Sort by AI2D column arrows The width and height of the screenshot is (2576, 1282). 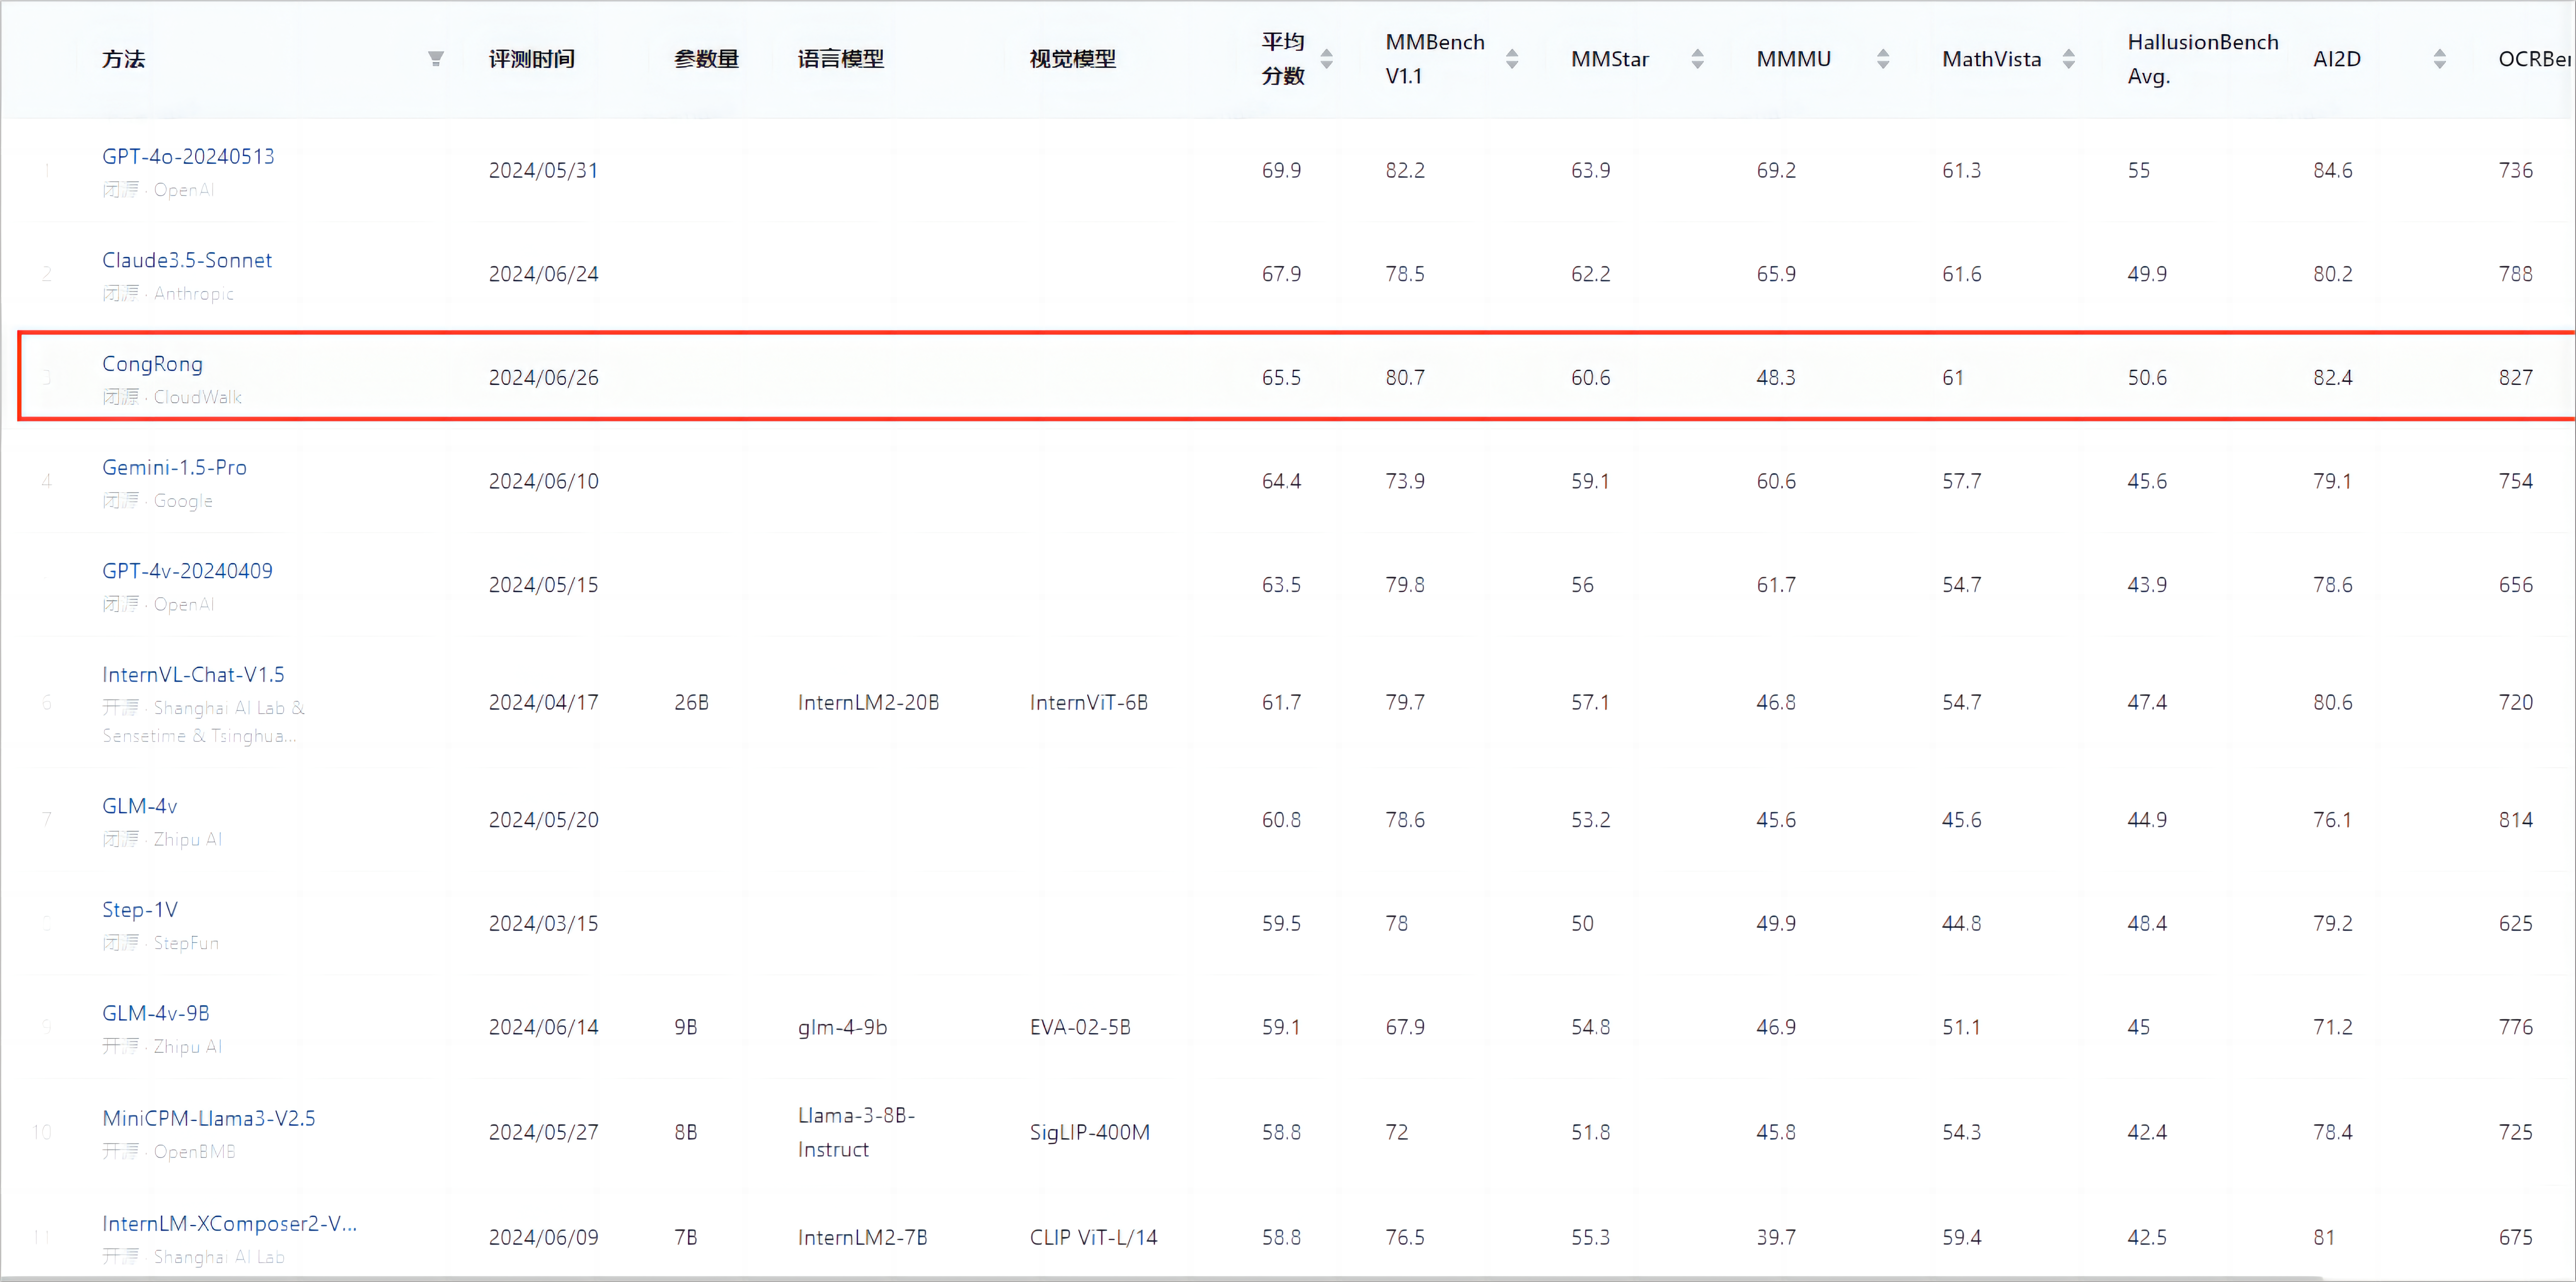click(x=2439, y=59)
